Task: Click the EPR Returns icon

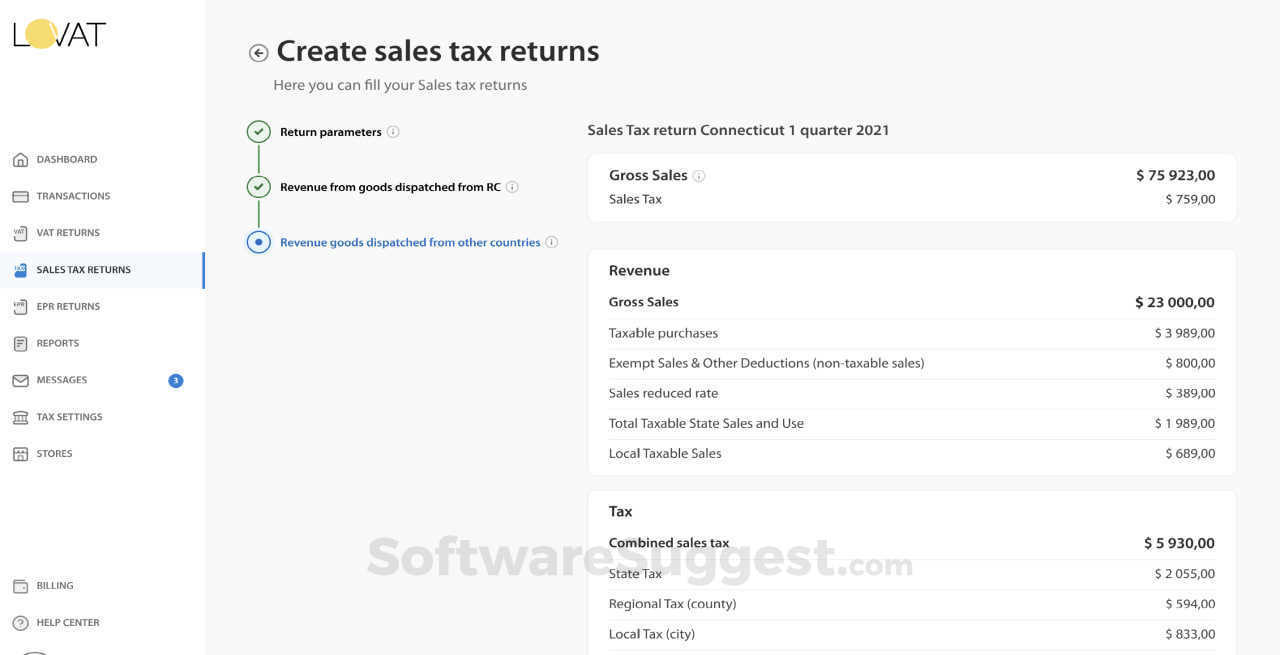Action: (20, 307)
